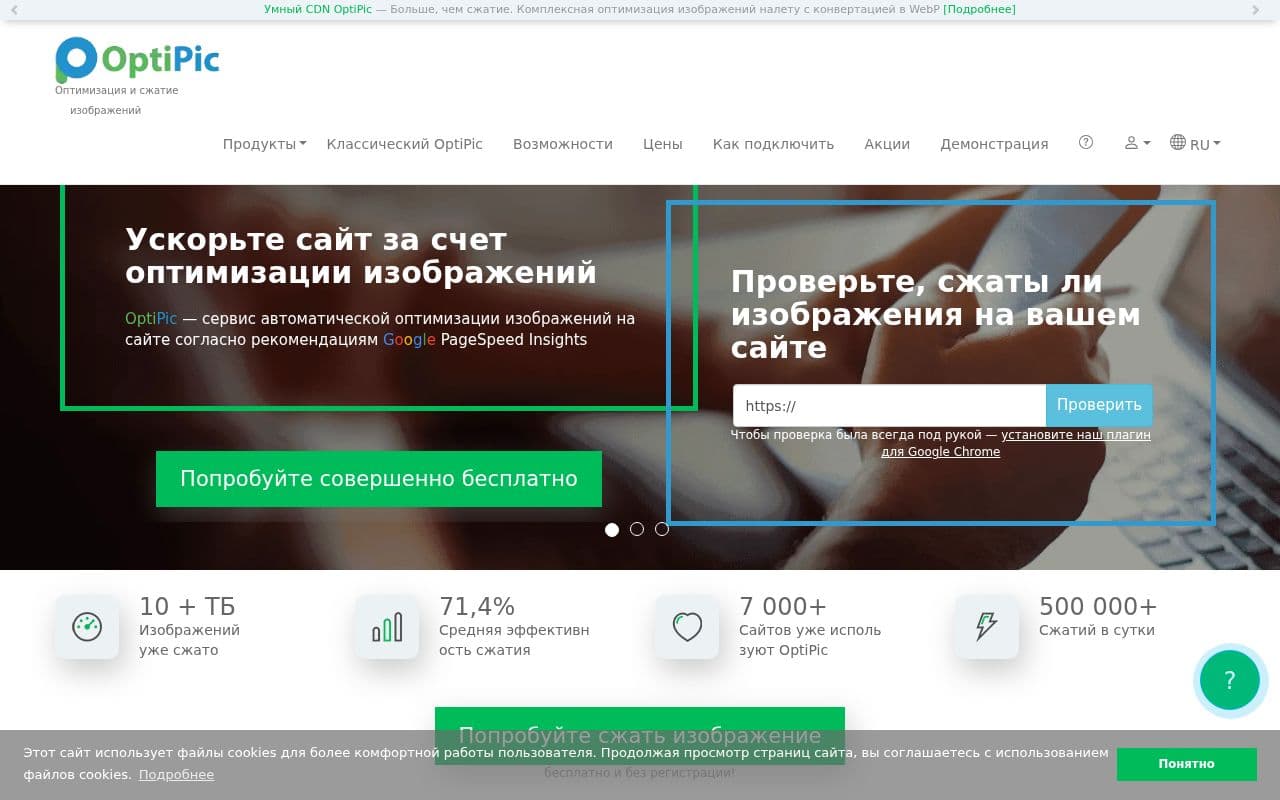
Task: Switch to the Возможности section
Action: click(562, 143)
